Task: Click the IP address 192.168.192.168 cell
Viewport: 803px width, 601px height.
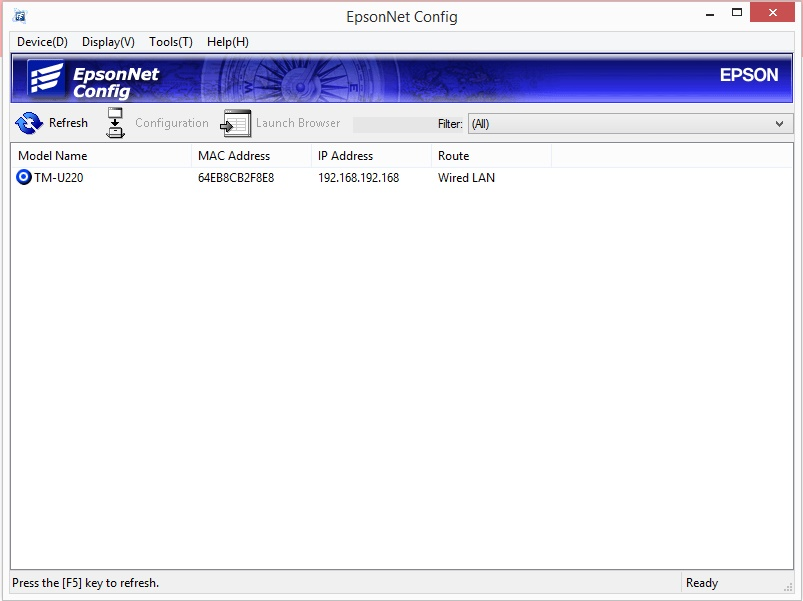Action: (x=358, y=178)
